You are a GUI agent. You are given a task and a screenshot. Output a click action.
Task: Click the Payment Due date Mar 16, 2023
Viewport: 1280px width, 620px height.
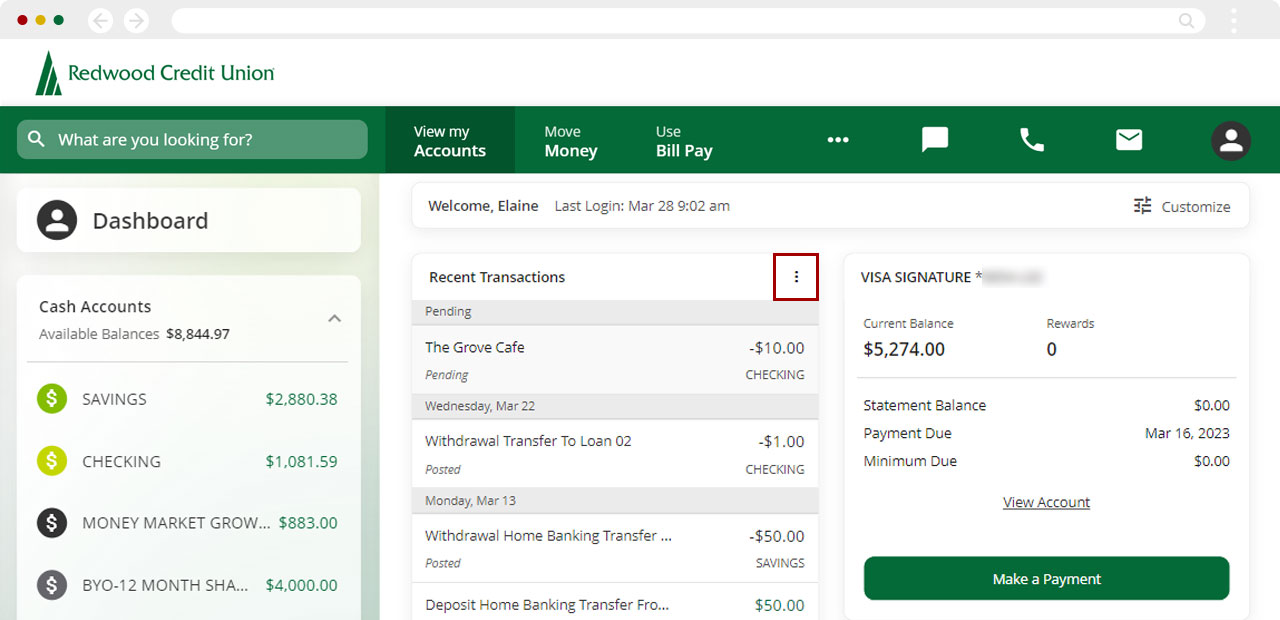1187,433
